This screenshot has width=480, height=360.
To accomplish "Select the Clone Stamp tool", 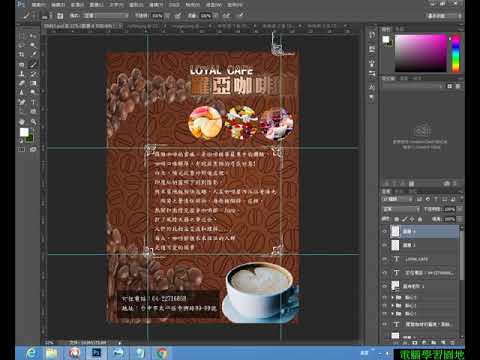I will (22, 74).
